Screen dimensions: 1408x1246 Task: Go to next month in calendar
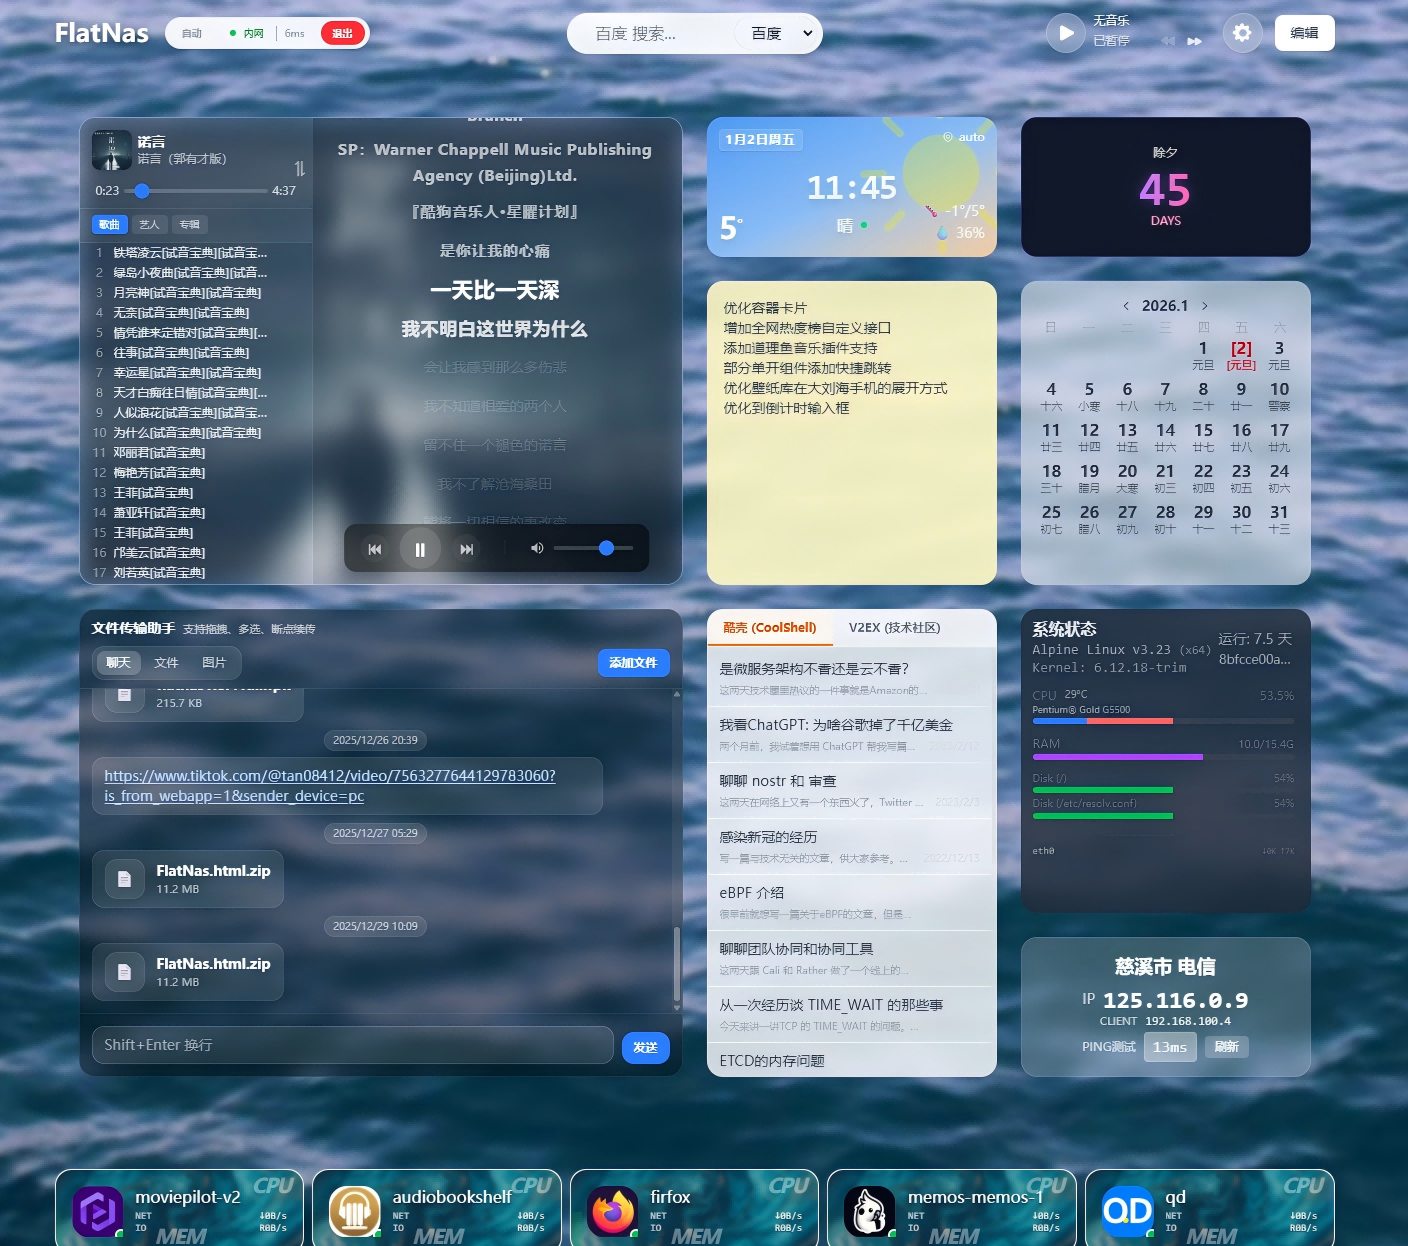pos(1204,306)
